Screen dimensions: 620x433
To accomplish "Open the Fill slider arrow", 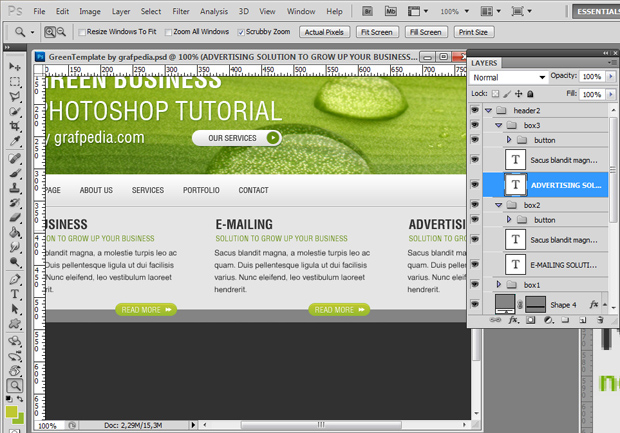I will tap(611, 94).
